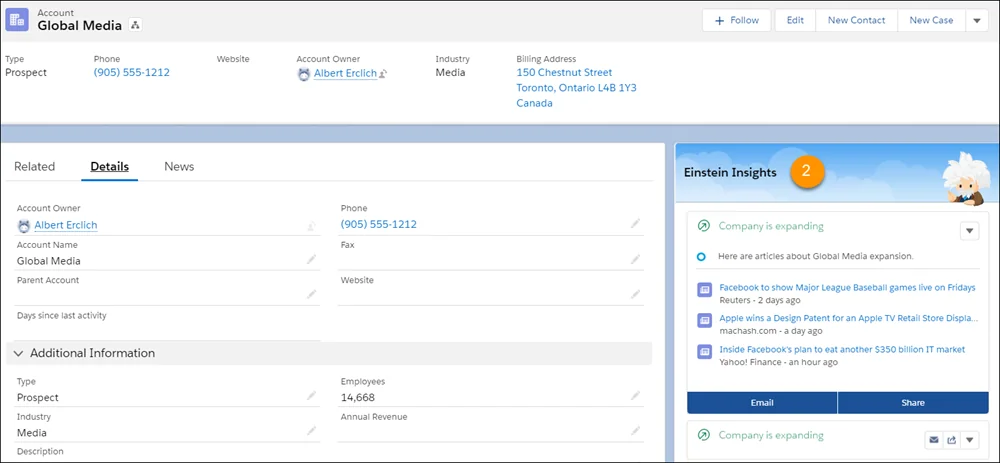Viewport: 1000px width, 463px height.
Task: Open the News tab
Action: coord(179,166)
